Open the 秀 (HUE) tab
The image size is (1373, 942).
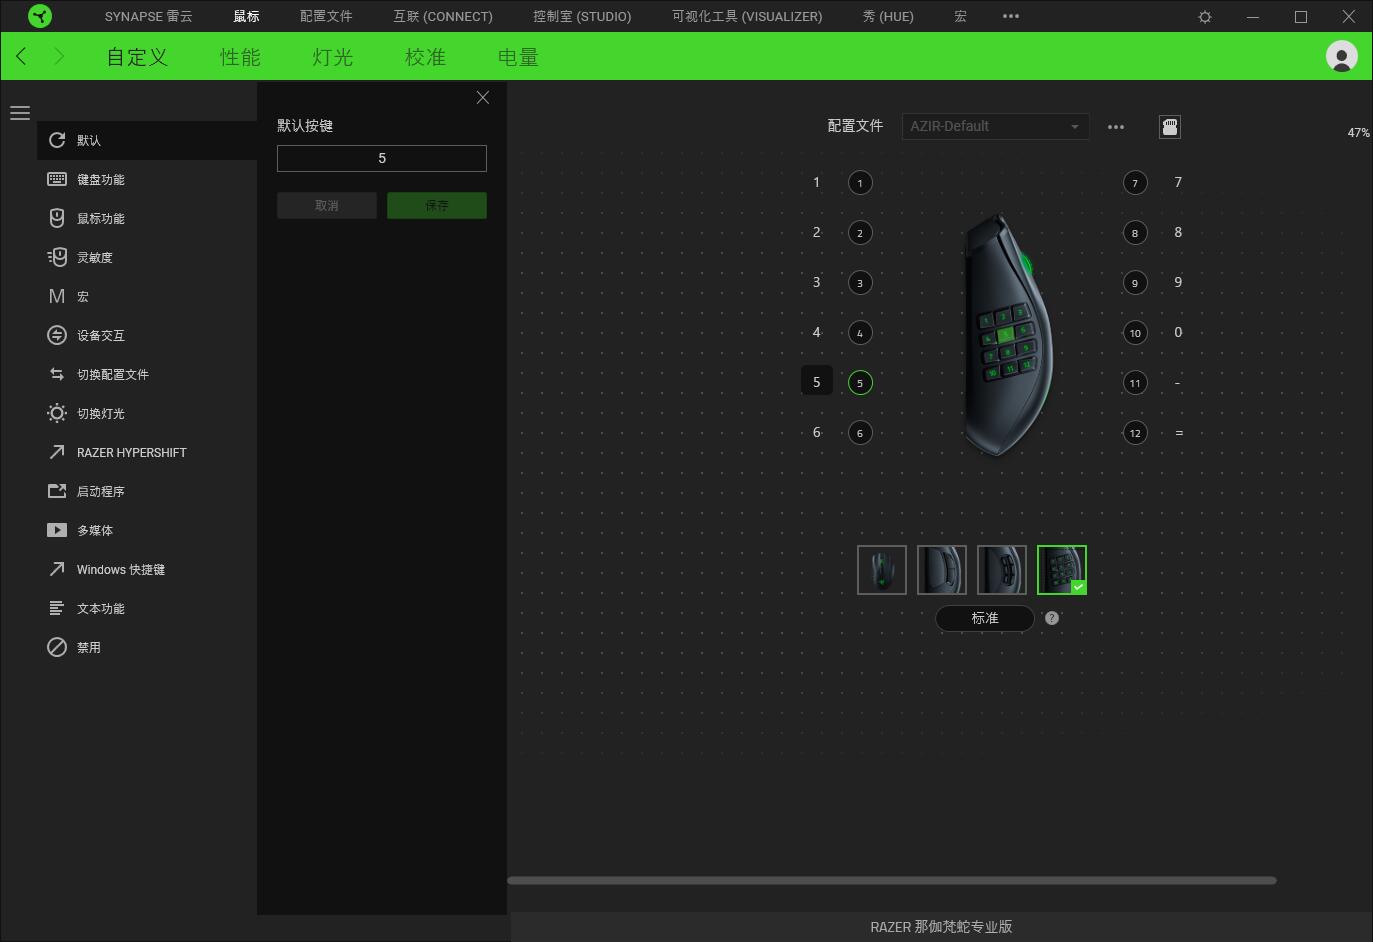coord(888,16)
